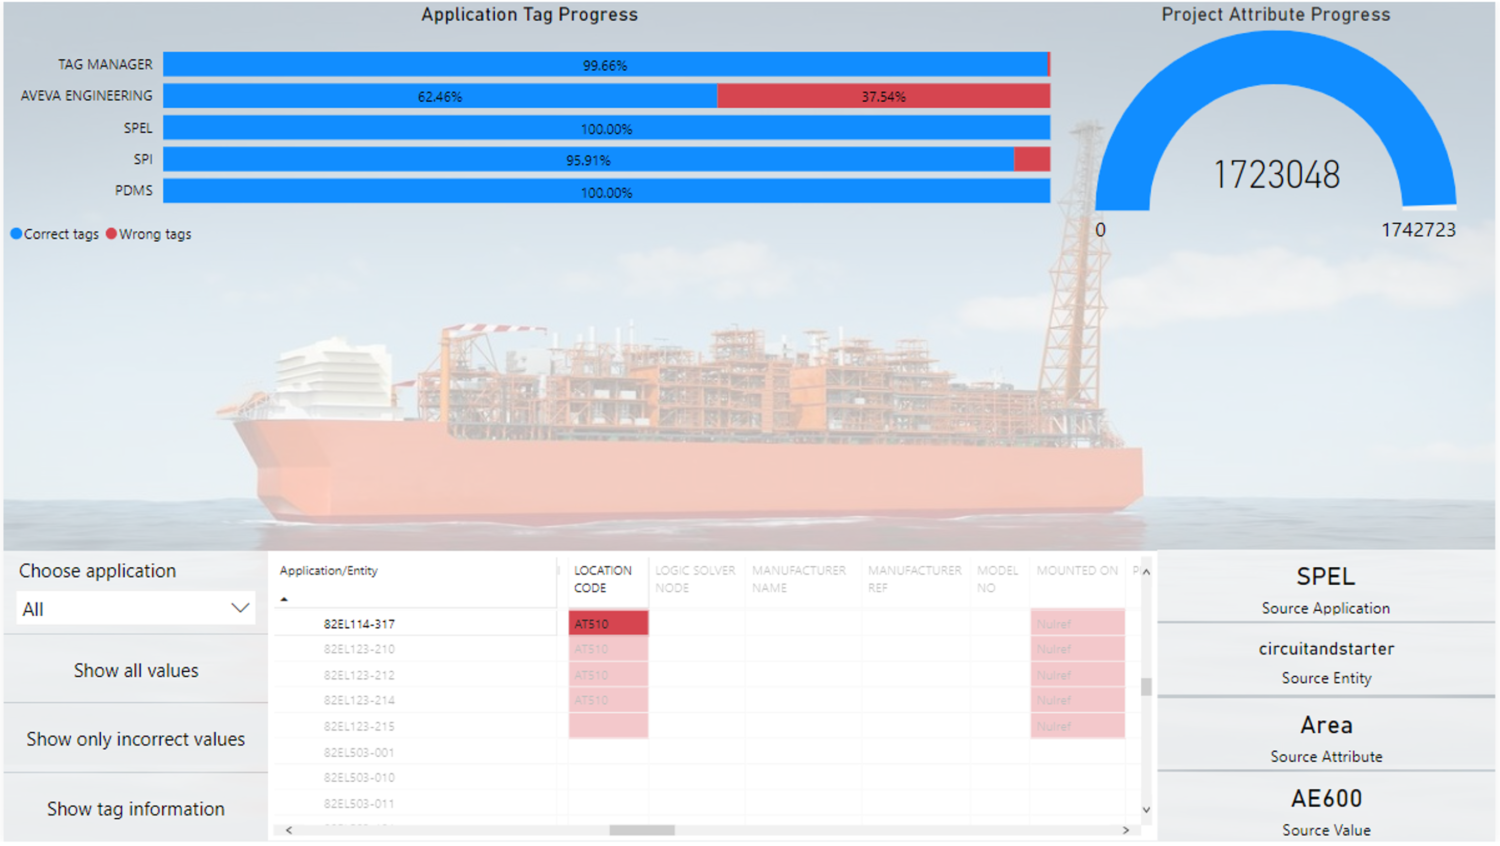Click the Project Attribute Progress gauge arc
Image resolution: width=1500 pixels, height=846 pixels.
pyautogui.click(x=1275, y=60)
